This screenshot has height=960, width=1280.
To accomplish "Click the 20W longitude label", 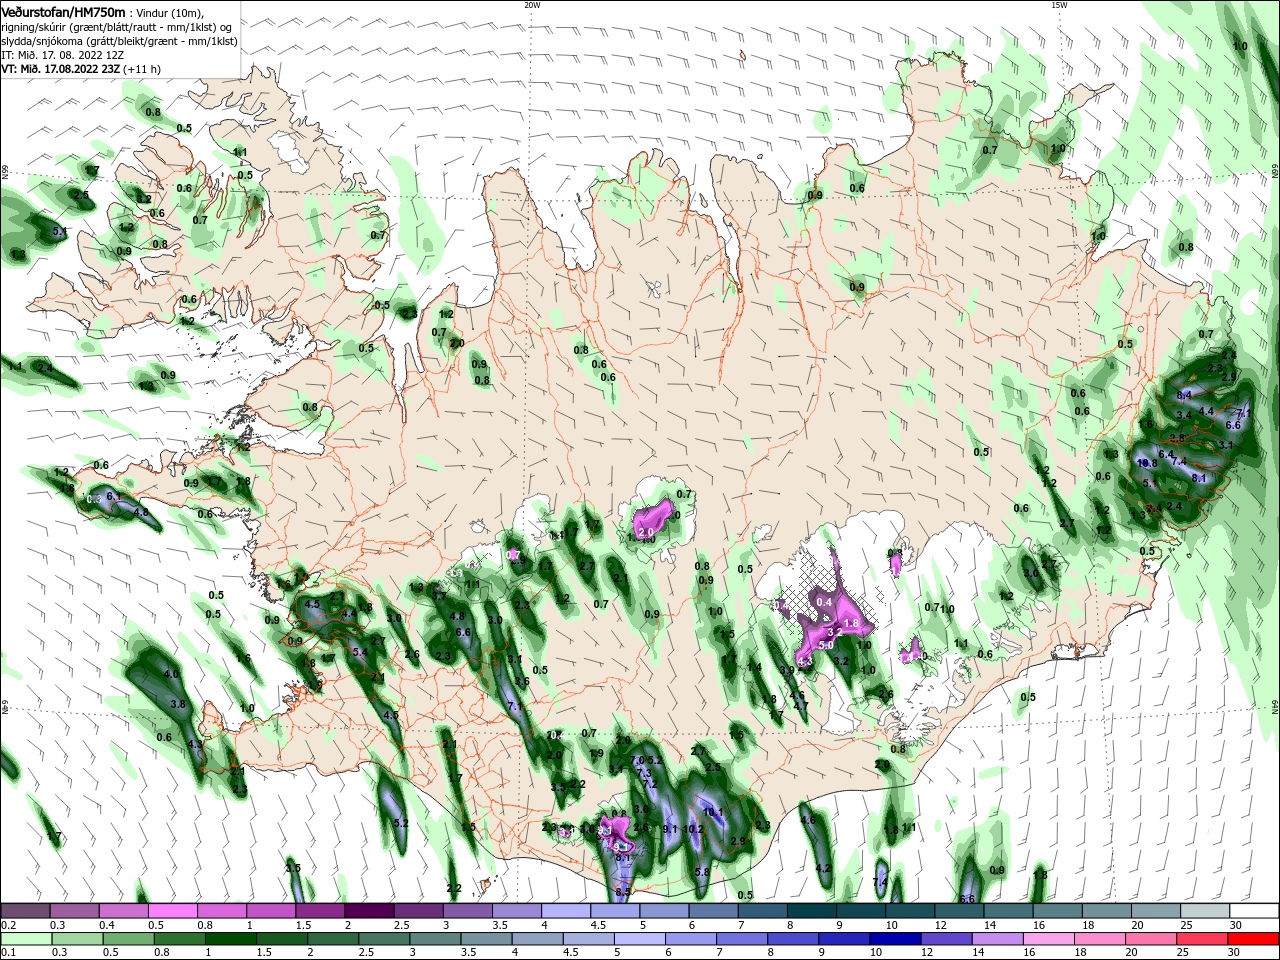I will pos(532,5).
